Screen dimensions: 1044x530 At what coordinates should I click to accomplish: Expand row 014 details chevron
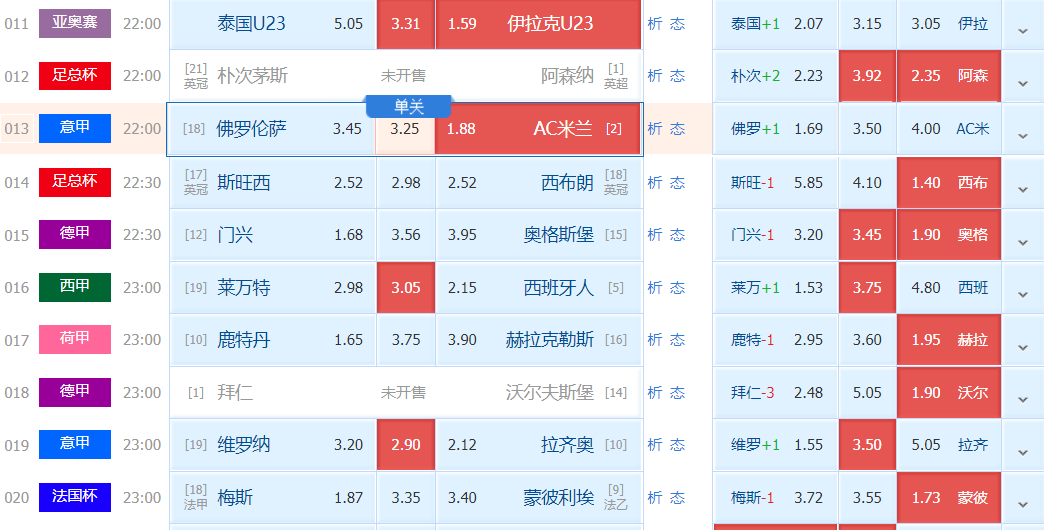point(1023,190)
